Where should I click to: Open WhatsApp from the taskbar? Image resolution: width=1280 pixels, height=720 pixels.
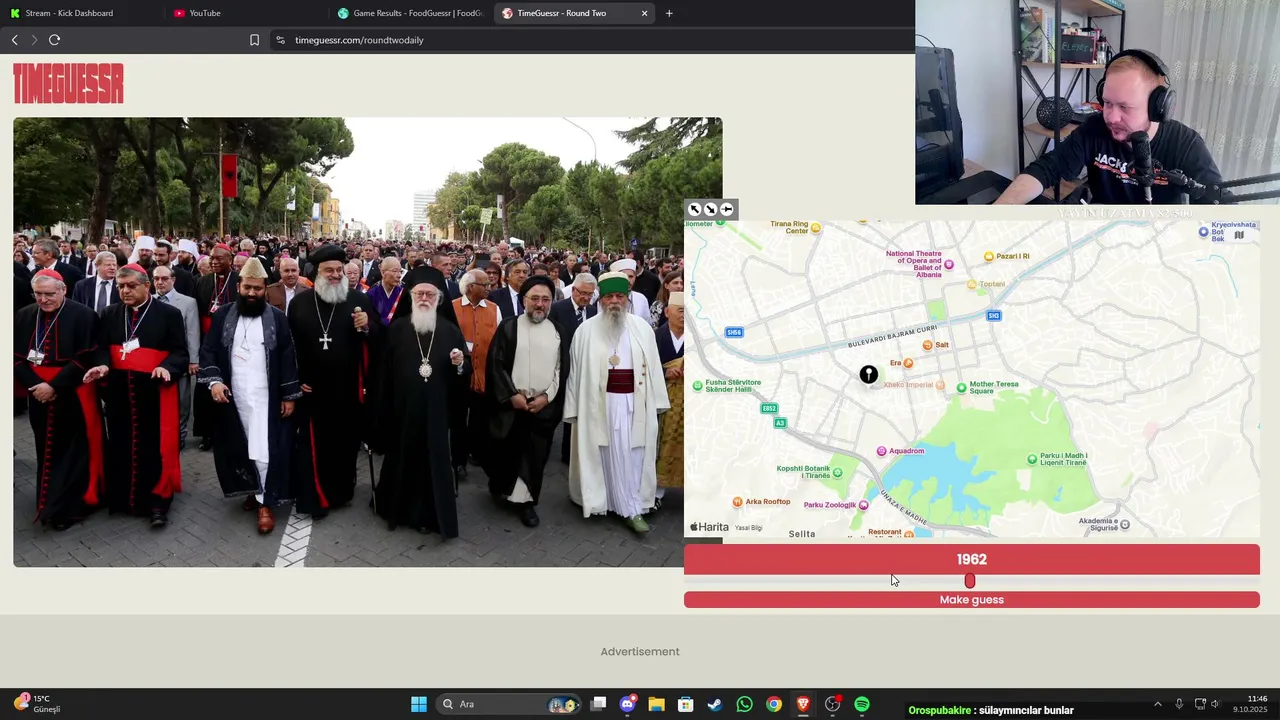point(744,704)
